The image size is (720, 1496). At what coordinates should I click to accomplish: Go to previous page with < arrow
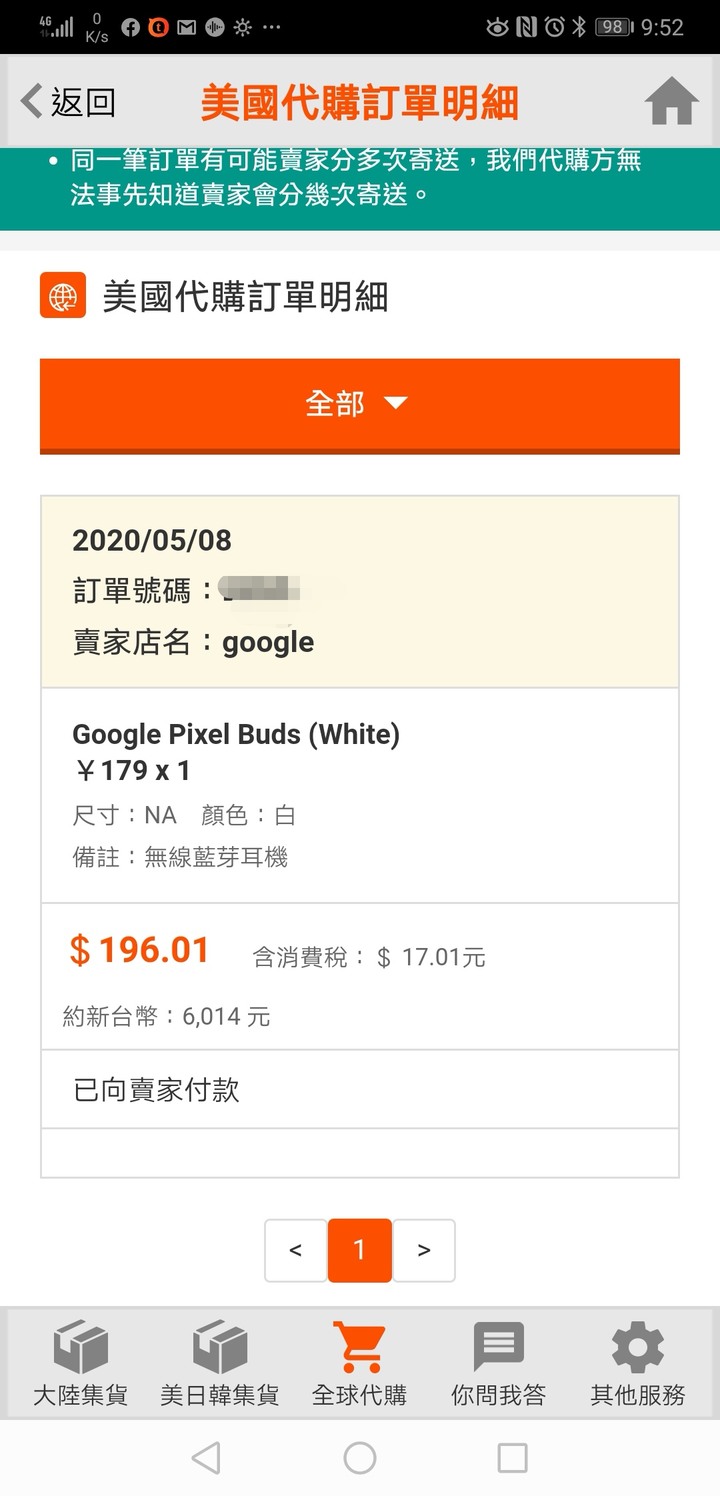[x=295, y=1250]
